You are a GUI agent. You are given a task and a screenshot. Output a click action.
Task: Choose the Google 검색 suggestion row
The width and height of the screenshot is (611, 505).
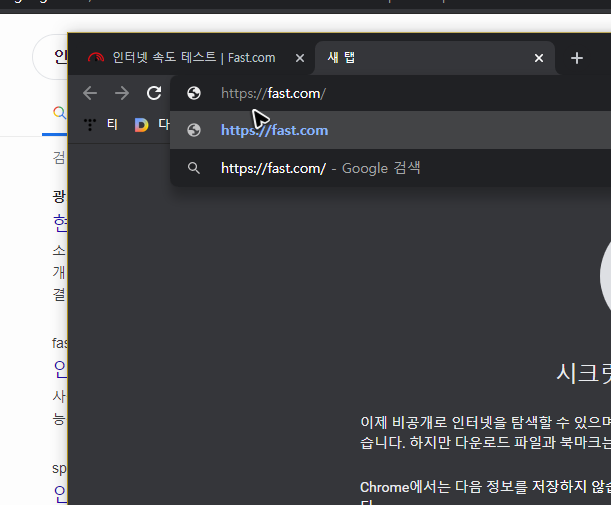pyautogui.click(x=390, y=168)
